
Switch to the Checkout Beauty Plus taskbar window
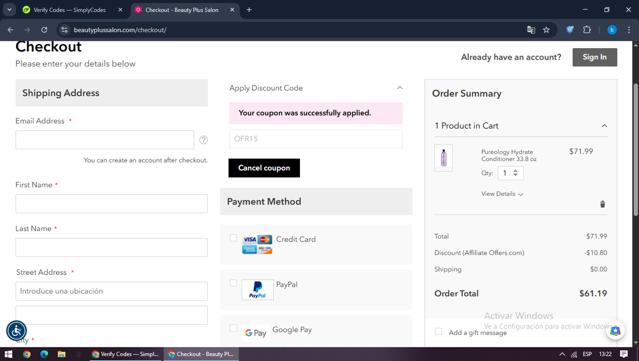(x=201, y=354)
